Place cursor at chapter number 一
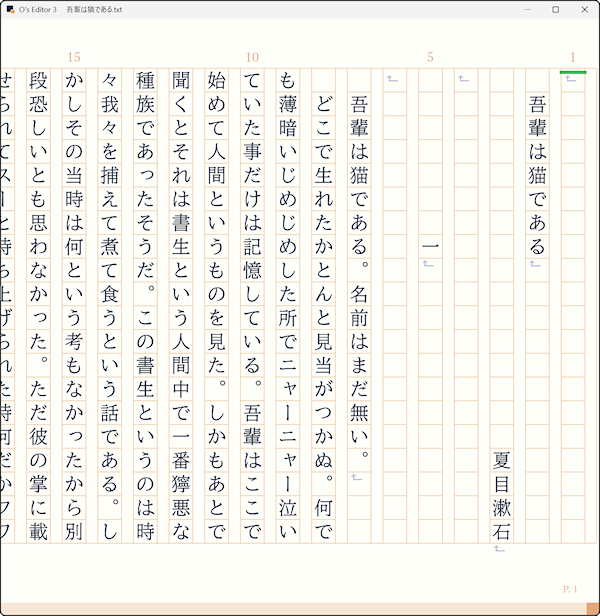The height and width of the screenshot is (616, 600). [x=430, y=246]
